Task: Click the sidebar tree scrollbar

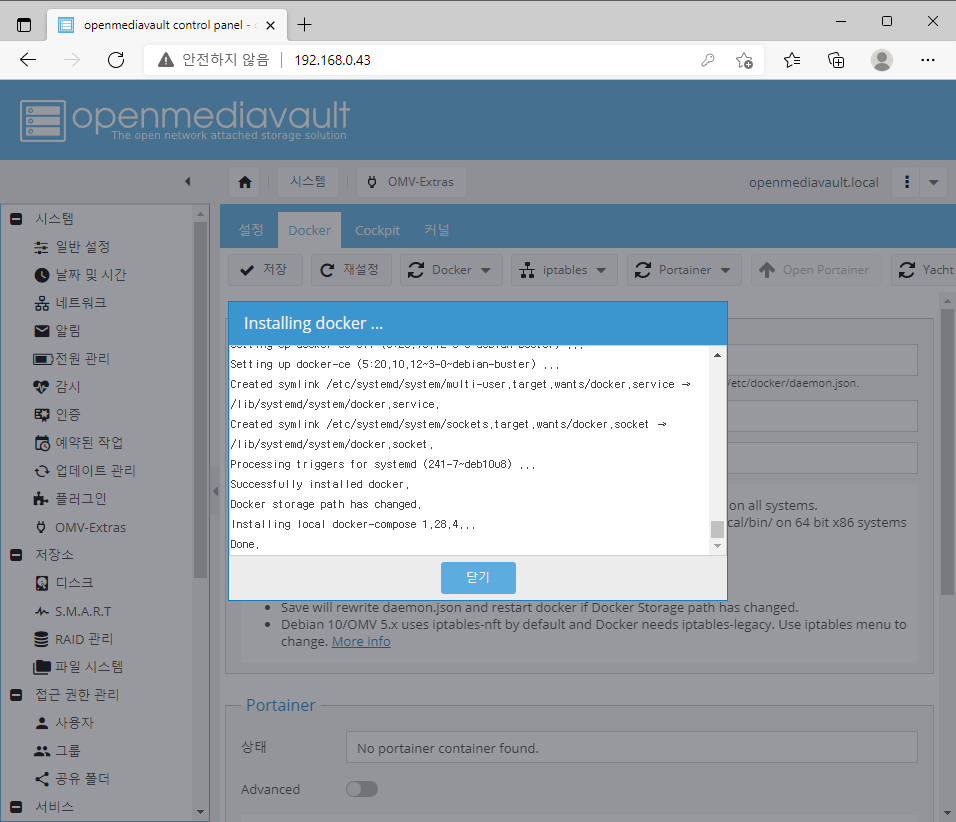Action: tap(201, 399)
